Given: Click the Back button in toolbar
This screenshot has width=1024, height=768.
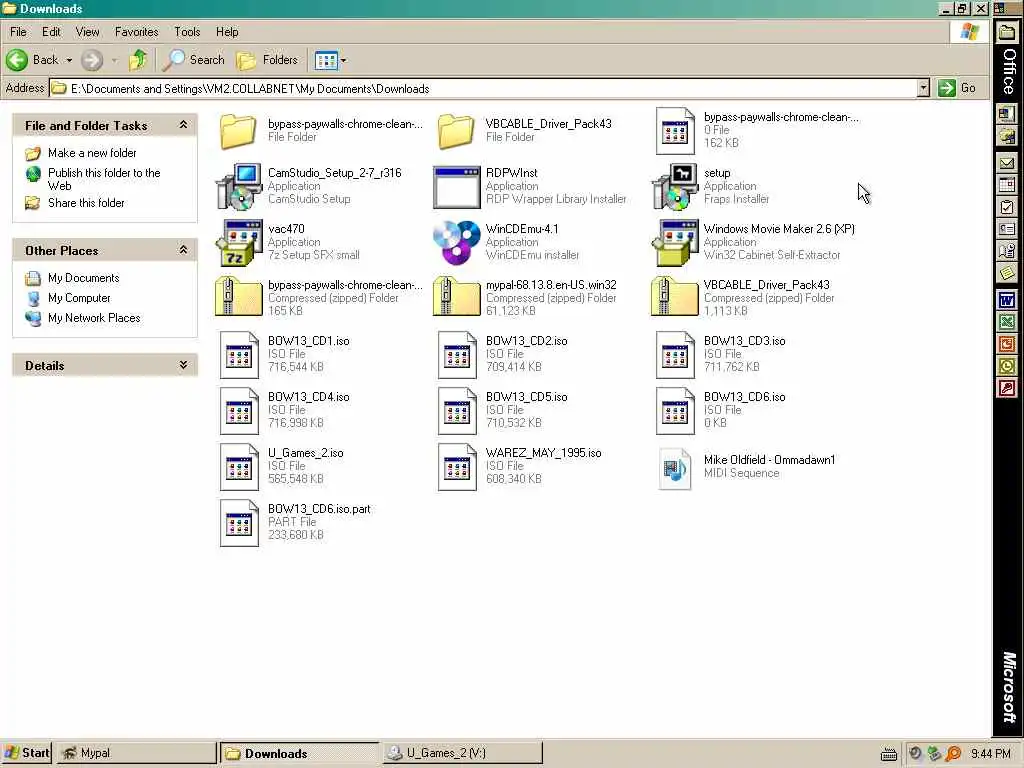Looking at the screenshot, I should (x=33, y=60).
